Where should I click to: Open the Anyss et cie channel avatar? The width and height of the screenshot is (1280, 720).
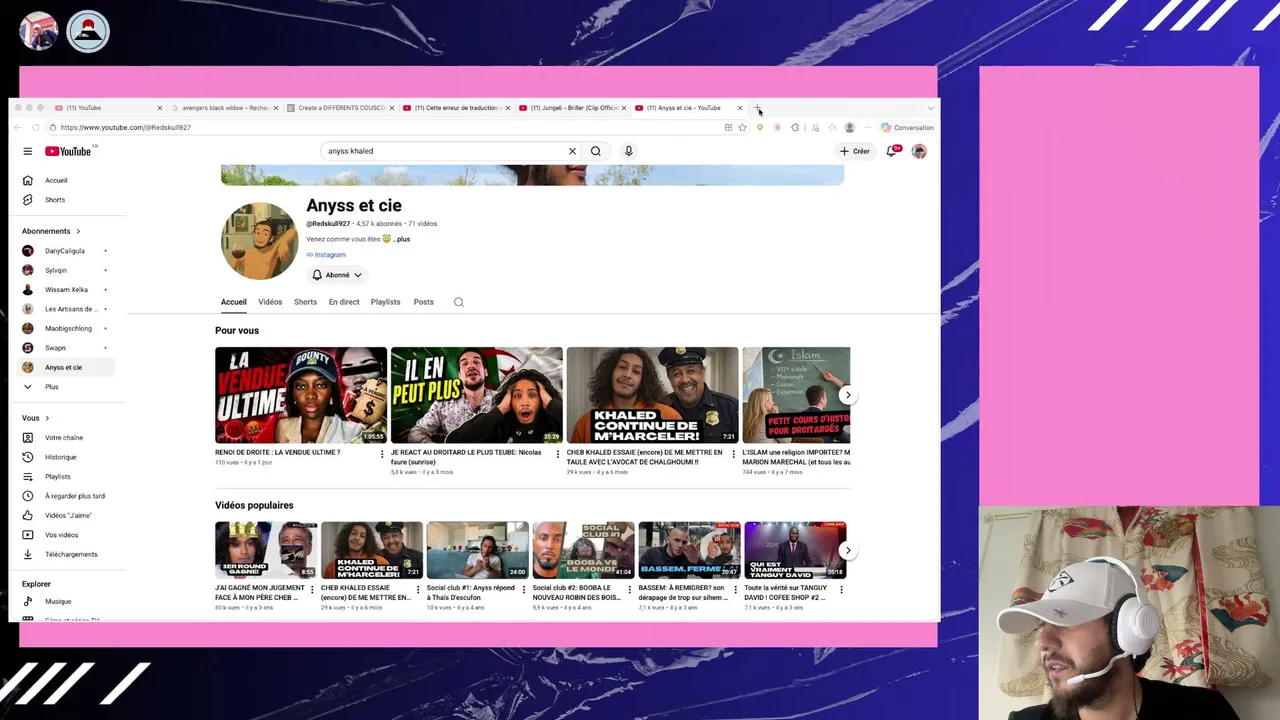pos(259,241)
